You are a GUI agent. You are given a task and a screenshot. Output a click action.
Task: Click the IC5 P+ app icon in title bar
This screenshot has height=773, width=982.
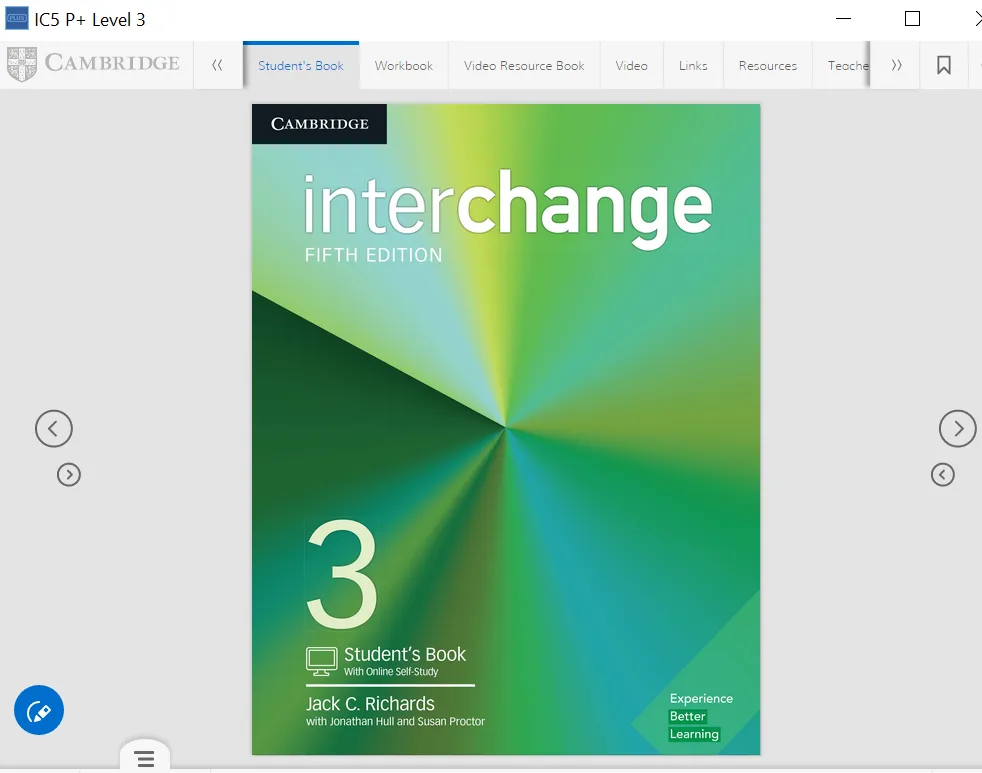(17, 19)
